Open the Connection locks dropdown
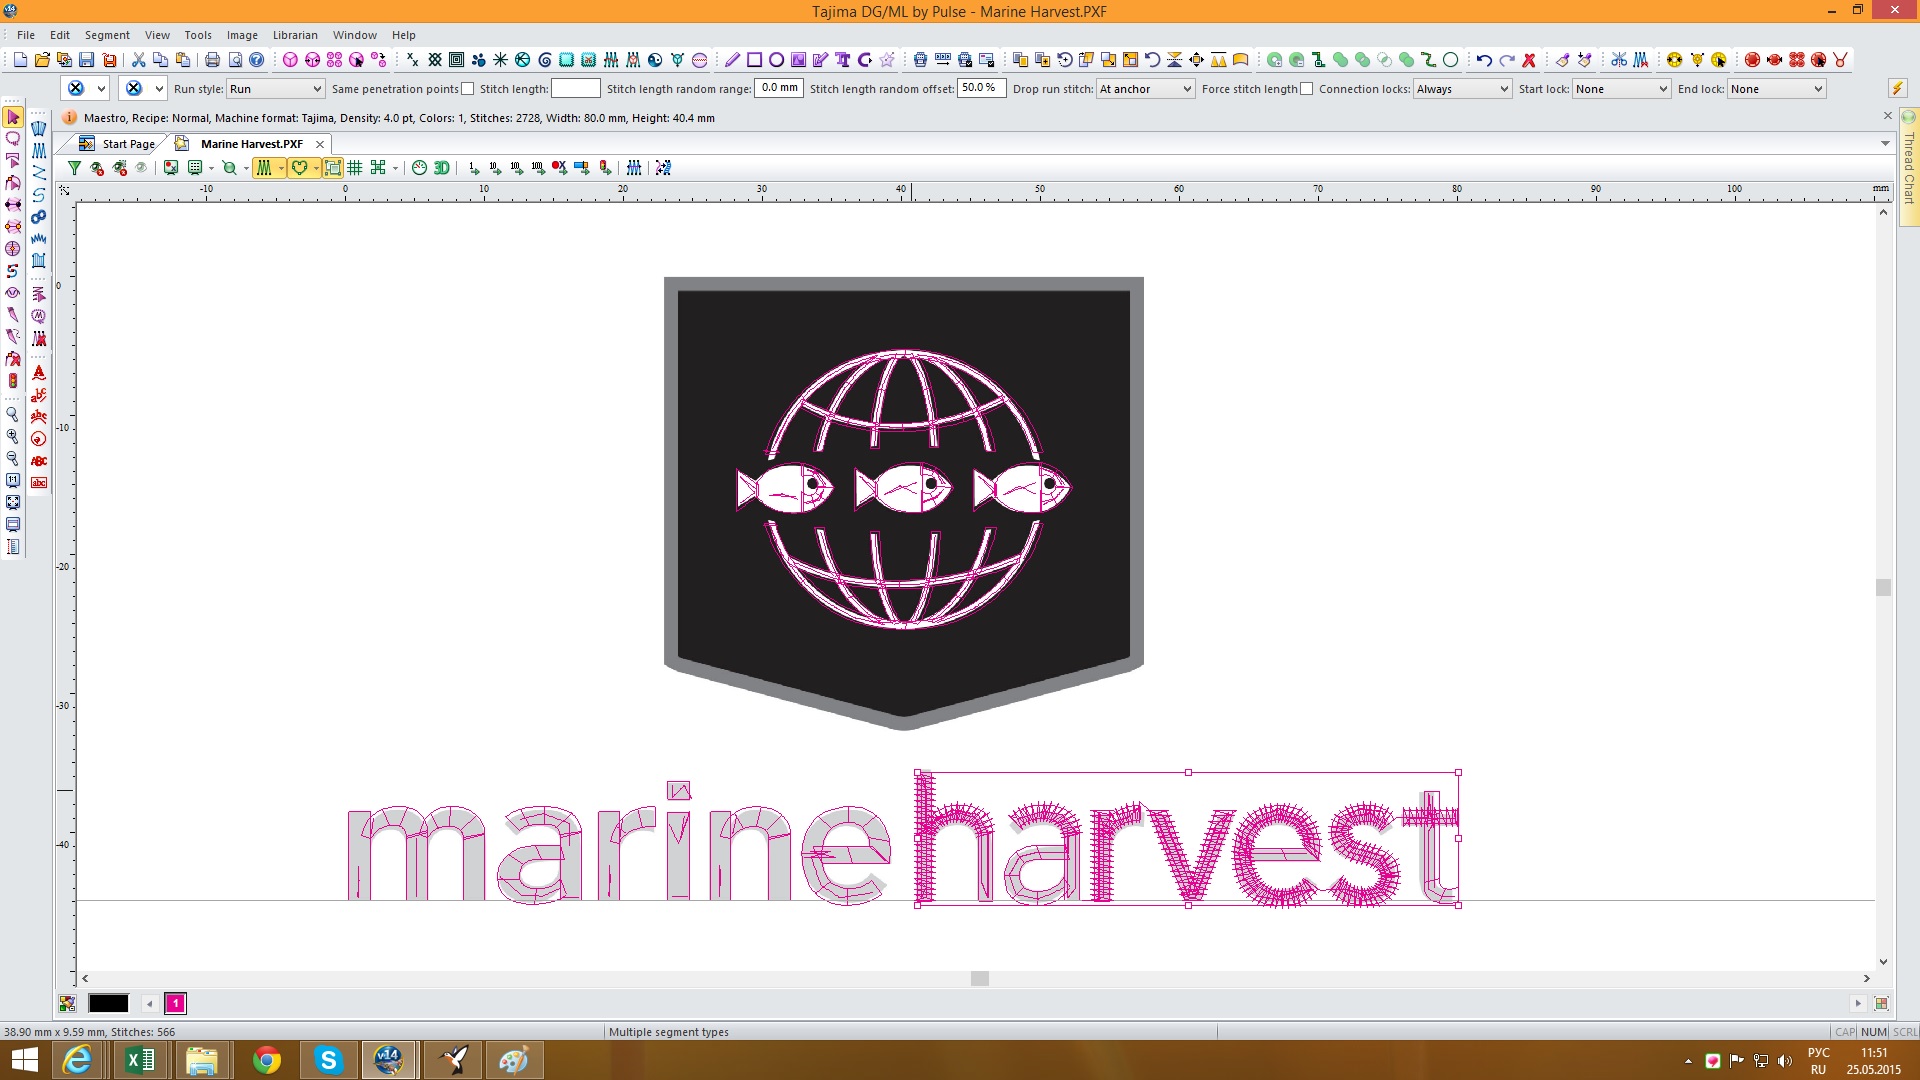This screenshot has width=1920, height=1080. pos(1462,89)
